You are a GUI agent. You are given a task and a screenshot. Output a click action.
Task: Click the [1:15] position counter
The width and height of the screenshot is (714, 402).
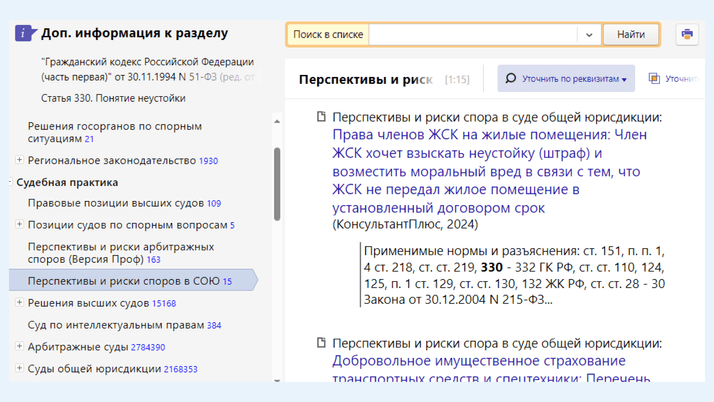(x=457, y=79)
